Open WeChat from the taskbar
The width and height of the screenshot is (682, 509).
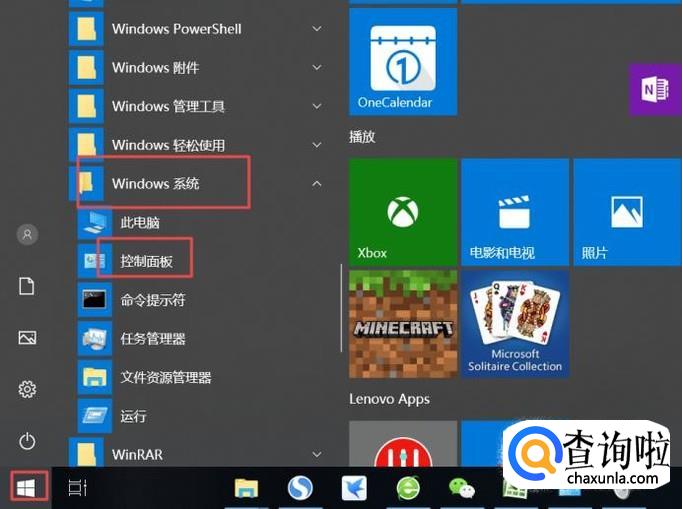461,487
